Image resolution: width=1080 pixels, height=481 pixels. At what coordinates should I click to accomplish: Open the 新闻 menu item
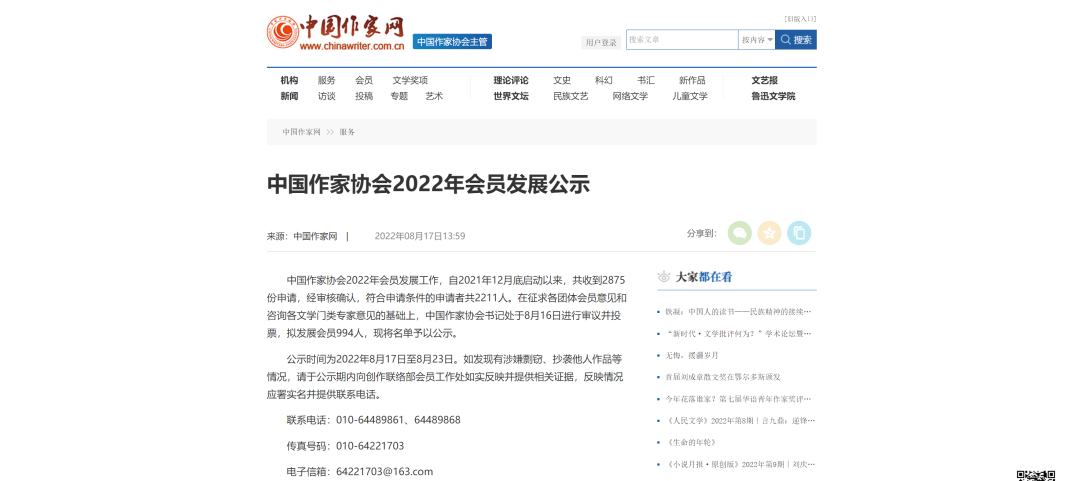click(x=289, y=96)
